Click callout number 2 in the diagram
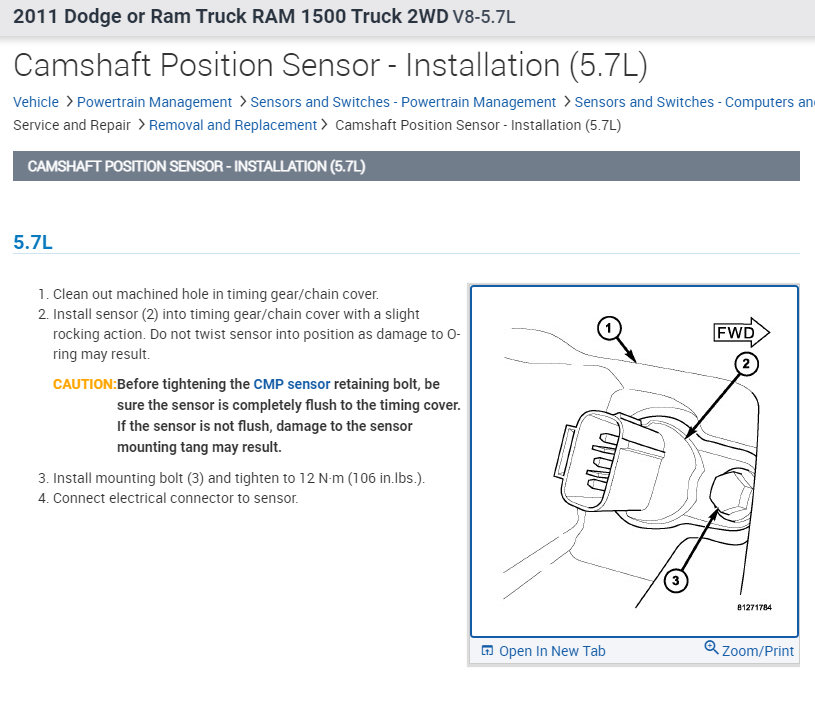The height and width of the screenshot is (719, 815). point(743,365)
